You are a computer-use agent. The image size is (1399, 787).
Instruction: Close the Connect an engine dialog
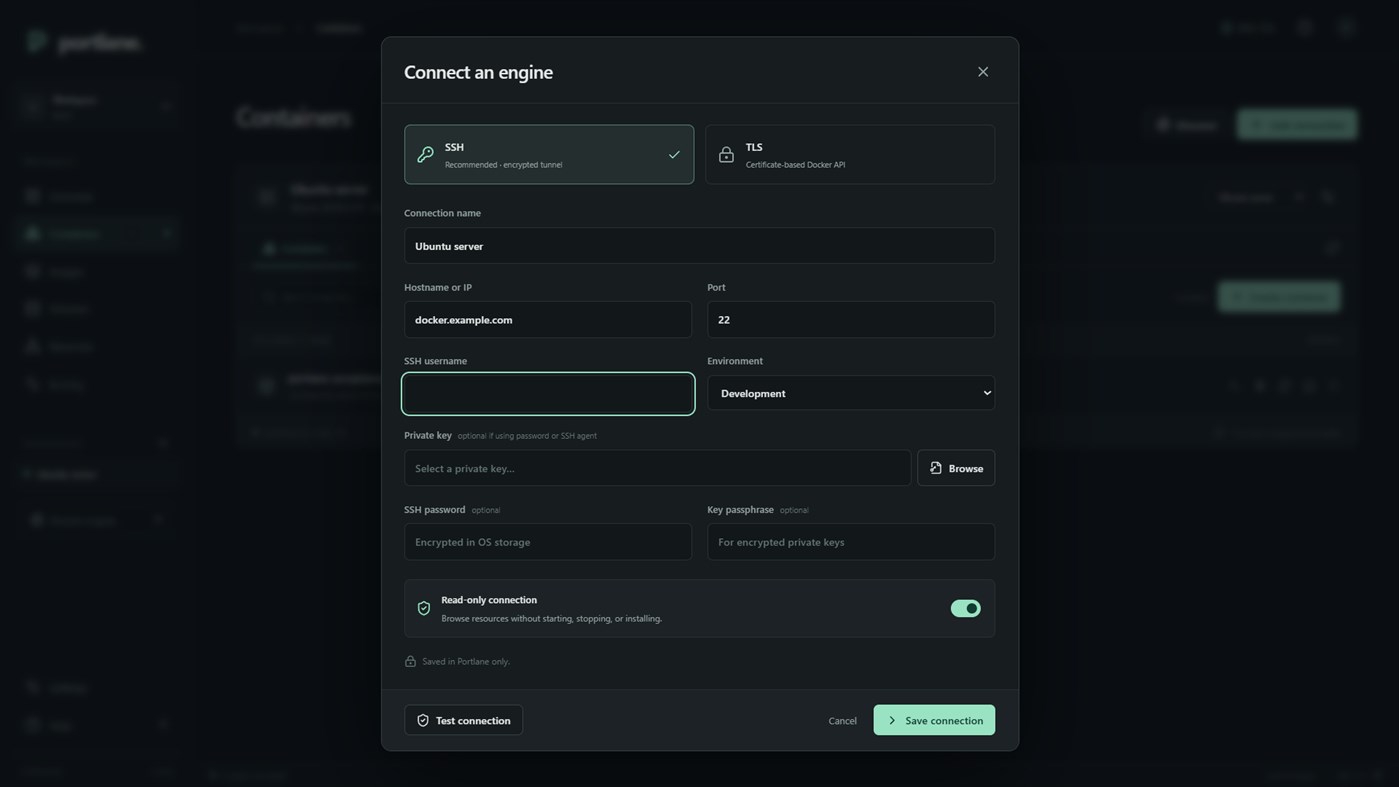[x=983, y=72]
